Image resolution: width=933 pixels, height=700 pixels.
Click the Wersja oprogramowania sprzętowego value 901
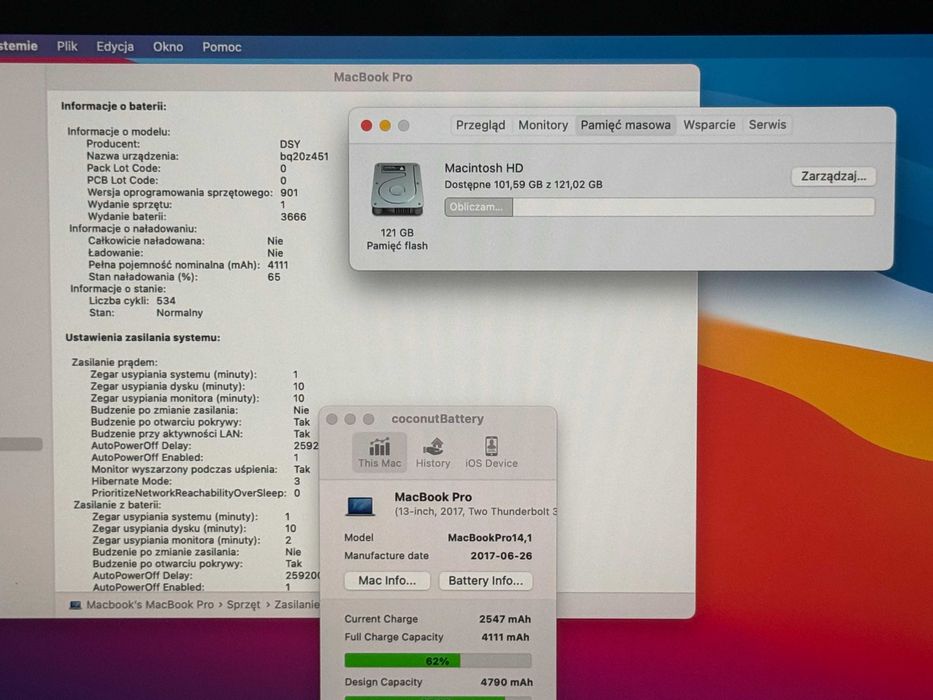coord(289,193)
